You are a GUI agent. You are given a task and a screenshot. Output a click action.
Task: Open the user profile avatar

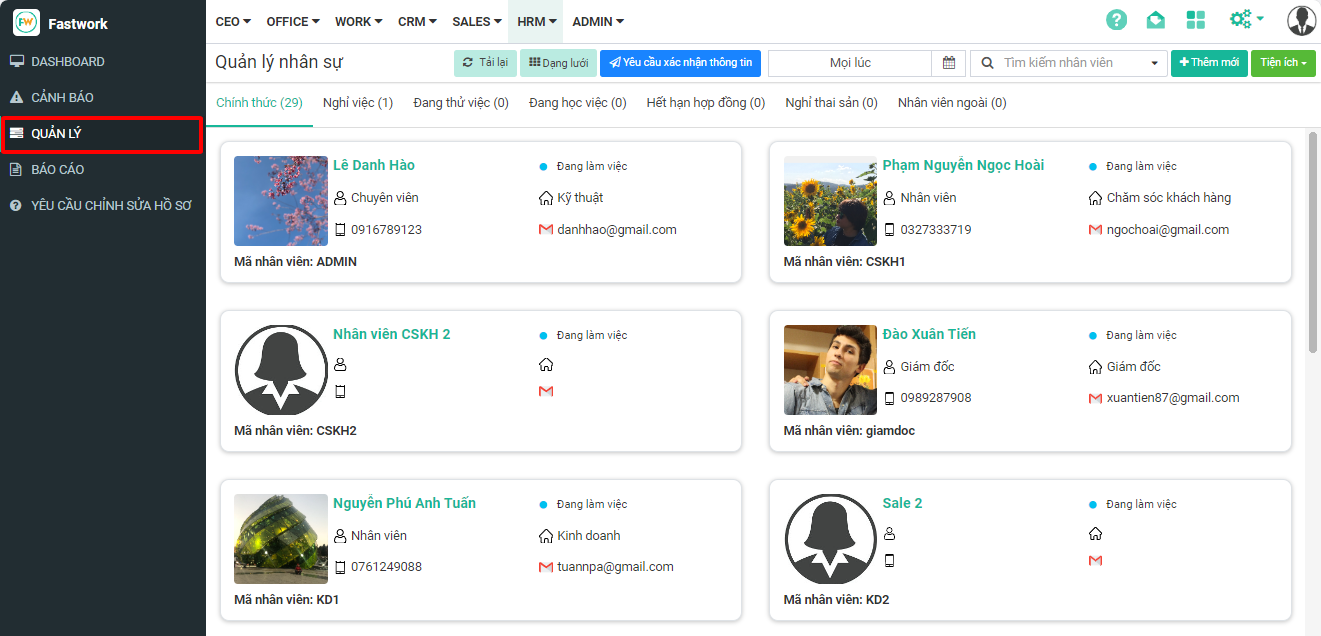point(1300,21)
